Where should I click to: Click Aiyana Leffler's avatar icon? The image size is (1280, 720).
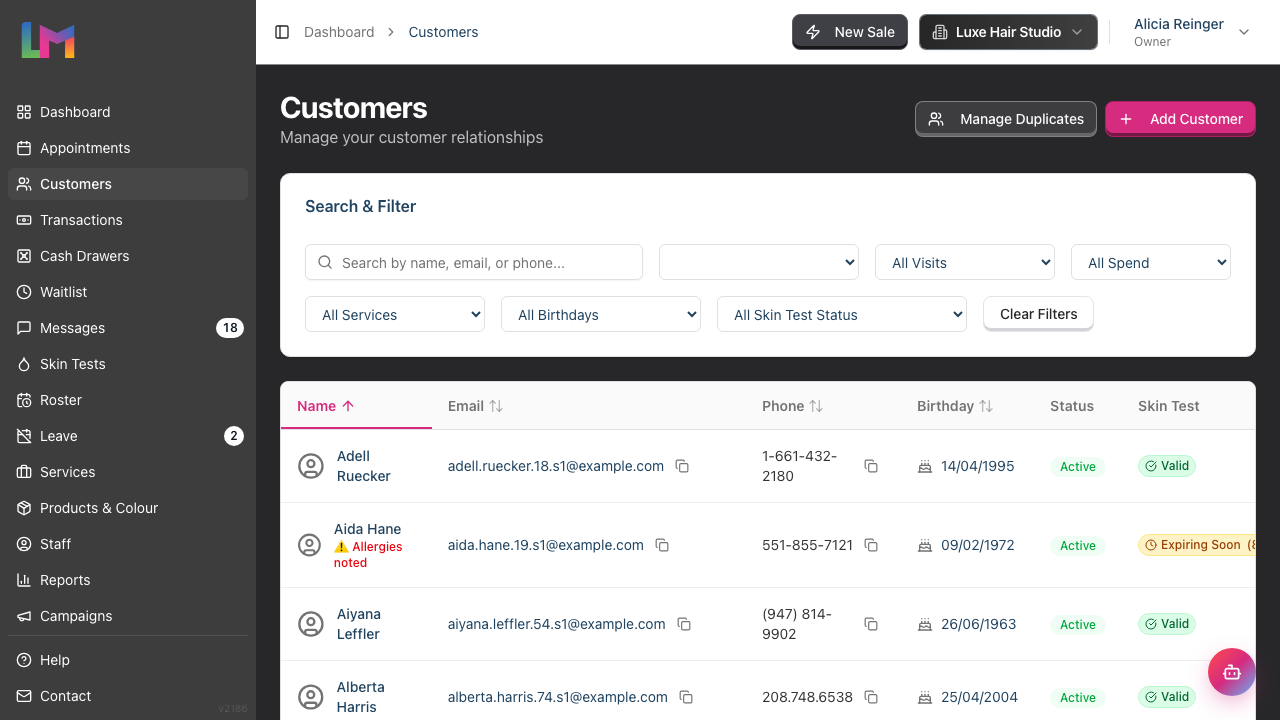(x=311, y=624)
